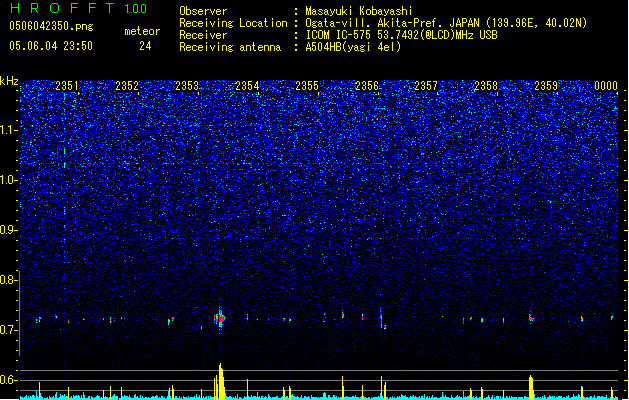Click the meteor count value 24
The image size is (629, 400).
[x=145, y=46]
